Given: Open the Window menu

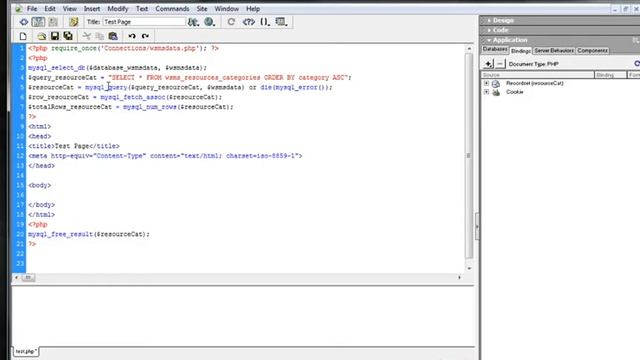Looking at the screenshot, I should tap(227, 9).
